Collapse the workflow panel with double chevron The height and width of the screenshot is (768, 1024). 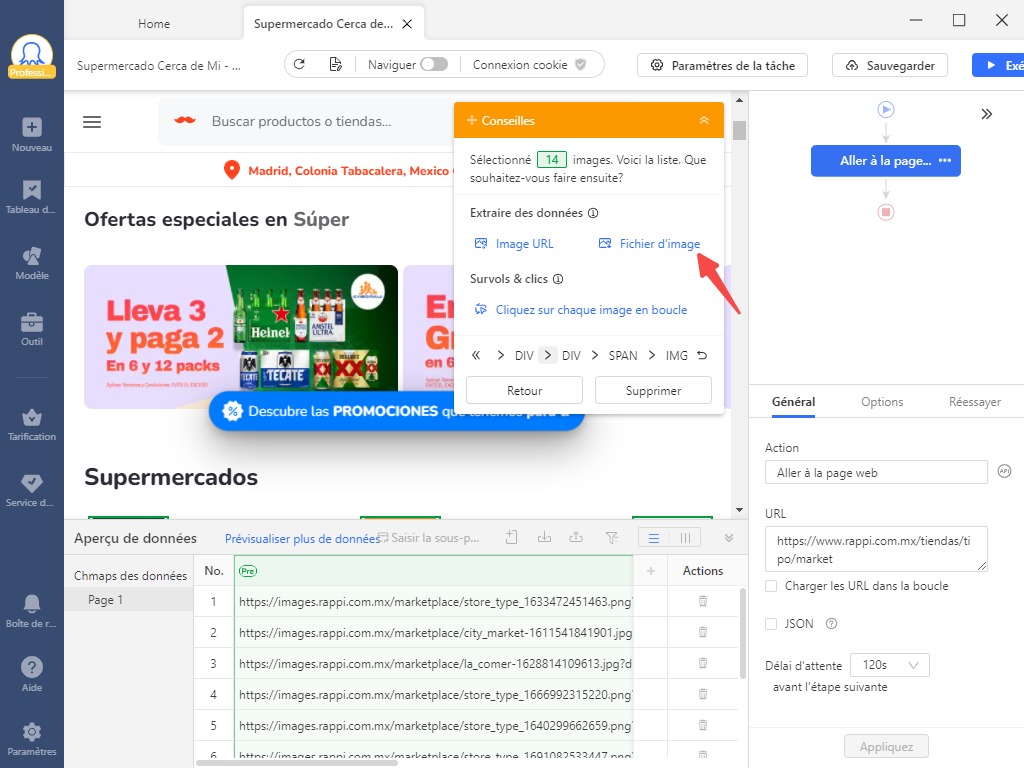tap(986, 114)
